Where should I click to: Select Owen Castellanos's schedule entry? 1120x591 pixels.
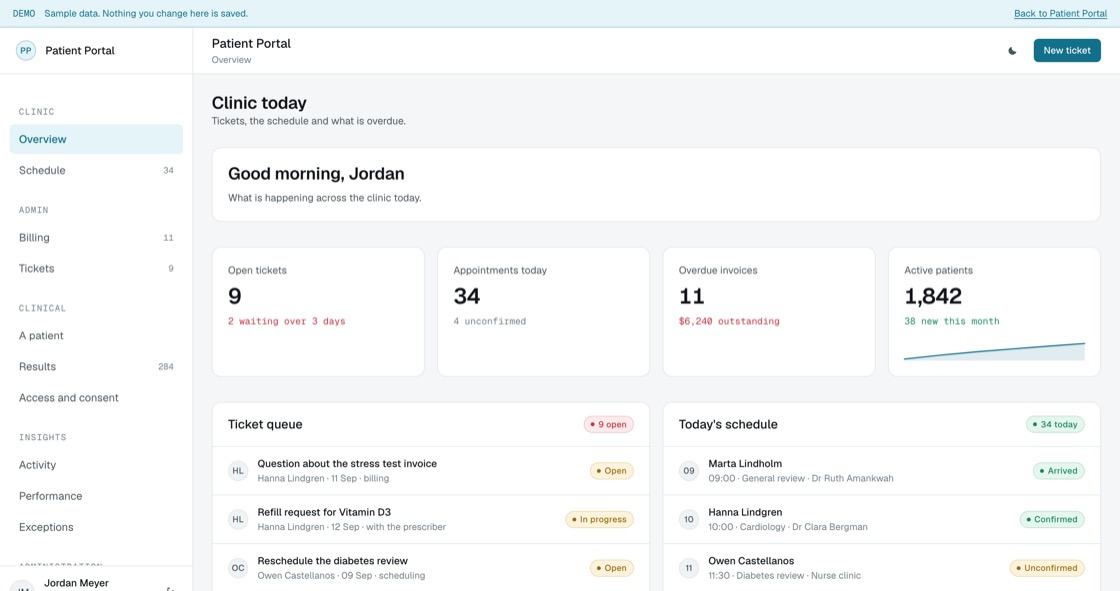pos(881,568)
